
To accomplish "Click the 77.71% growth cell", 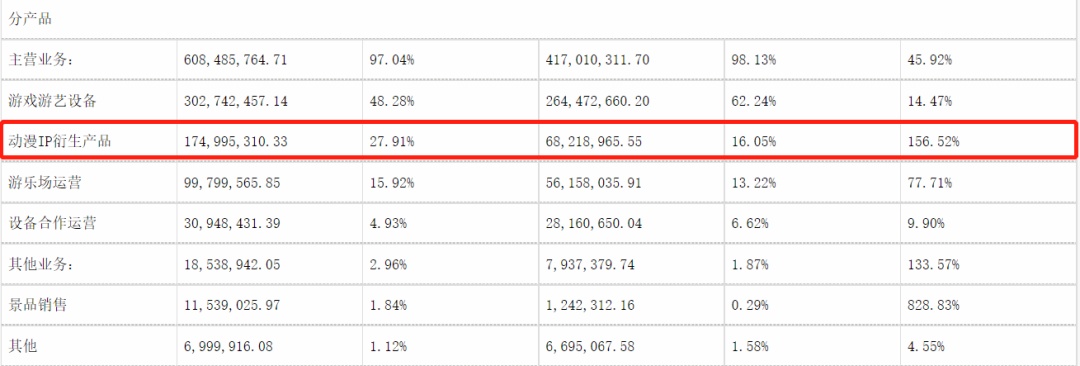I will click(x=930, y=183).
